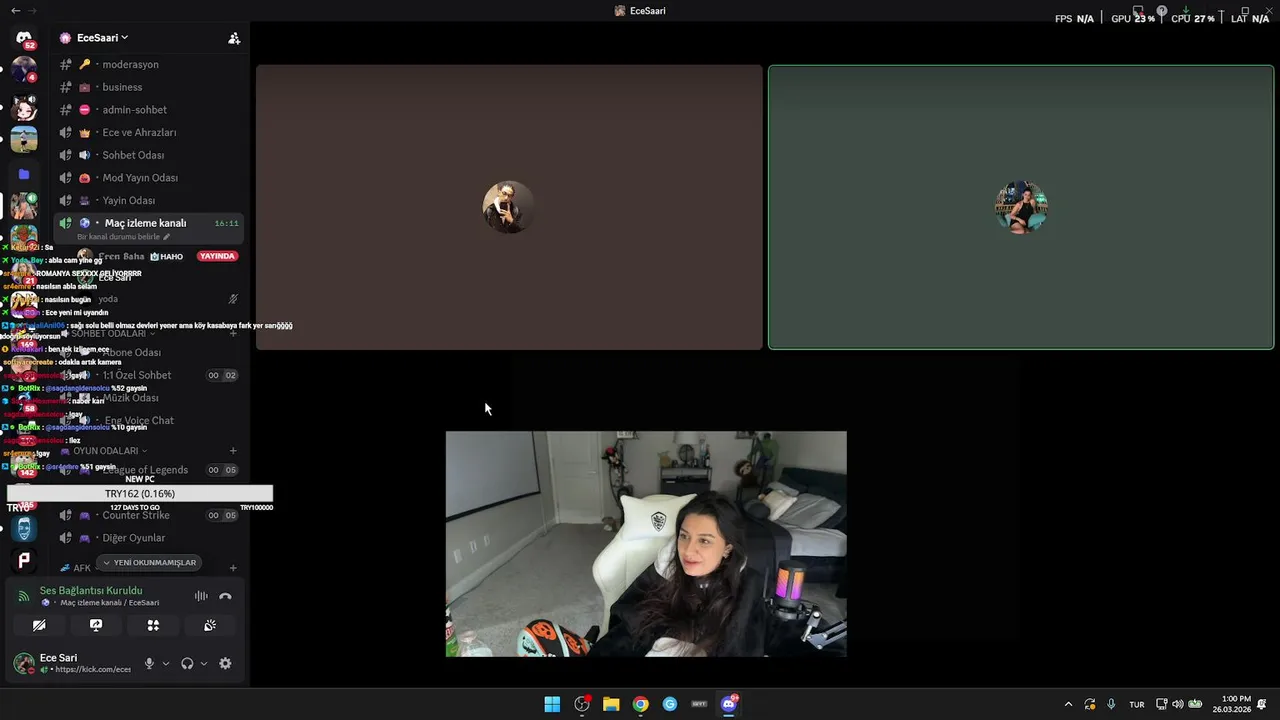Switch the TUR keyboard language indicator
The width and height of the screenshot is (1280, 720).
pos(1137,704)
